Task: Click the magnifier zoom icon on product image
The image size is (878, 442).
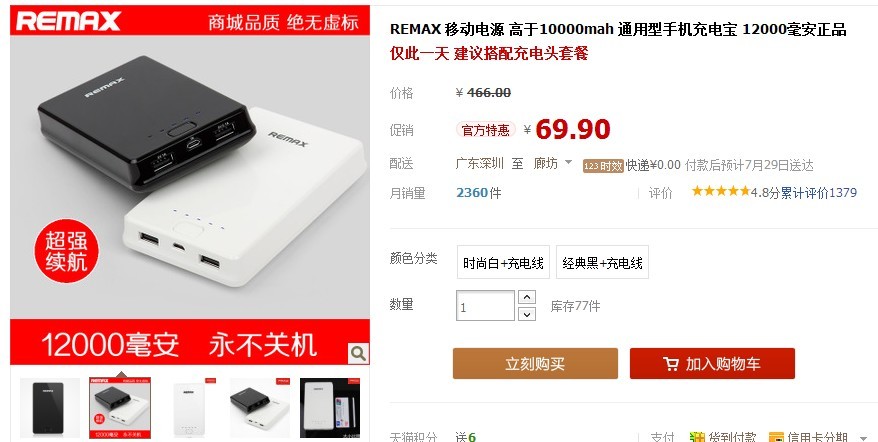Action: click(x=358, y=353)
